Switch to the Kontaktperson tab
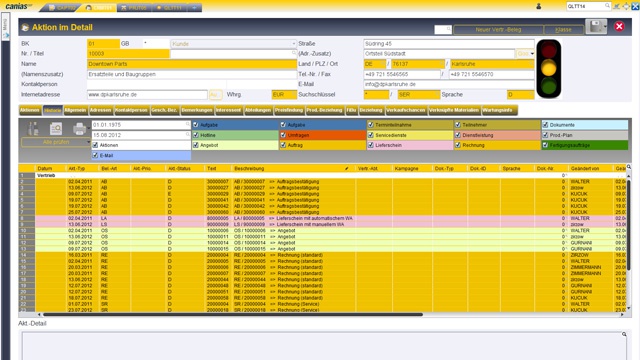 coord(131,110)
